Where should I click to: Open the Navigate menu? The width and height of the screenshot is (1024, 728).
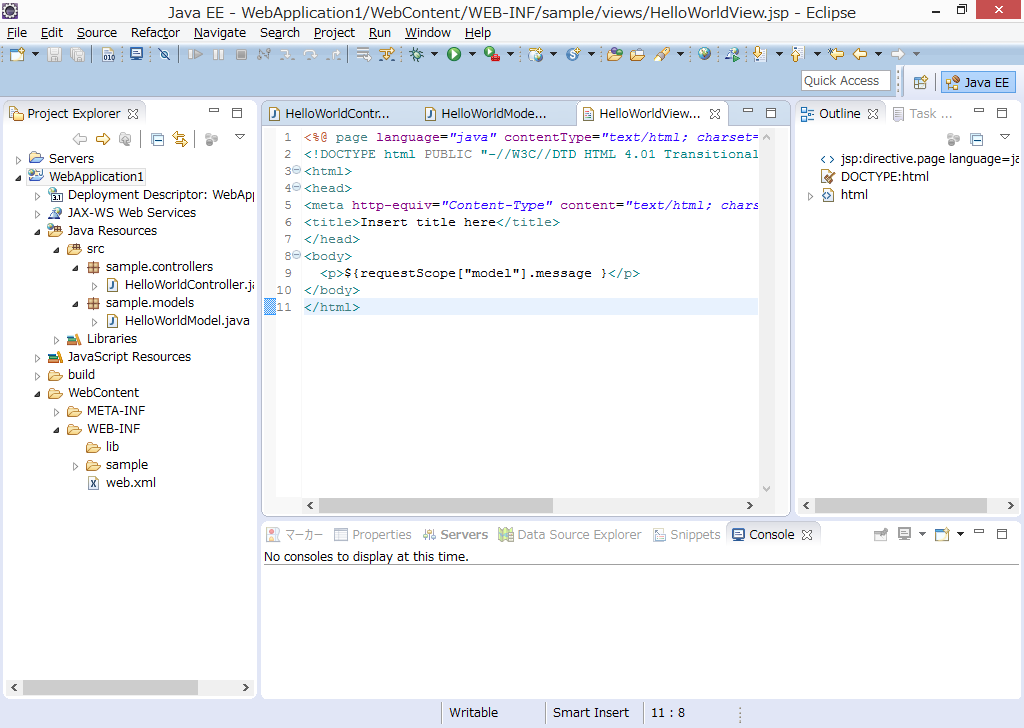219,33
